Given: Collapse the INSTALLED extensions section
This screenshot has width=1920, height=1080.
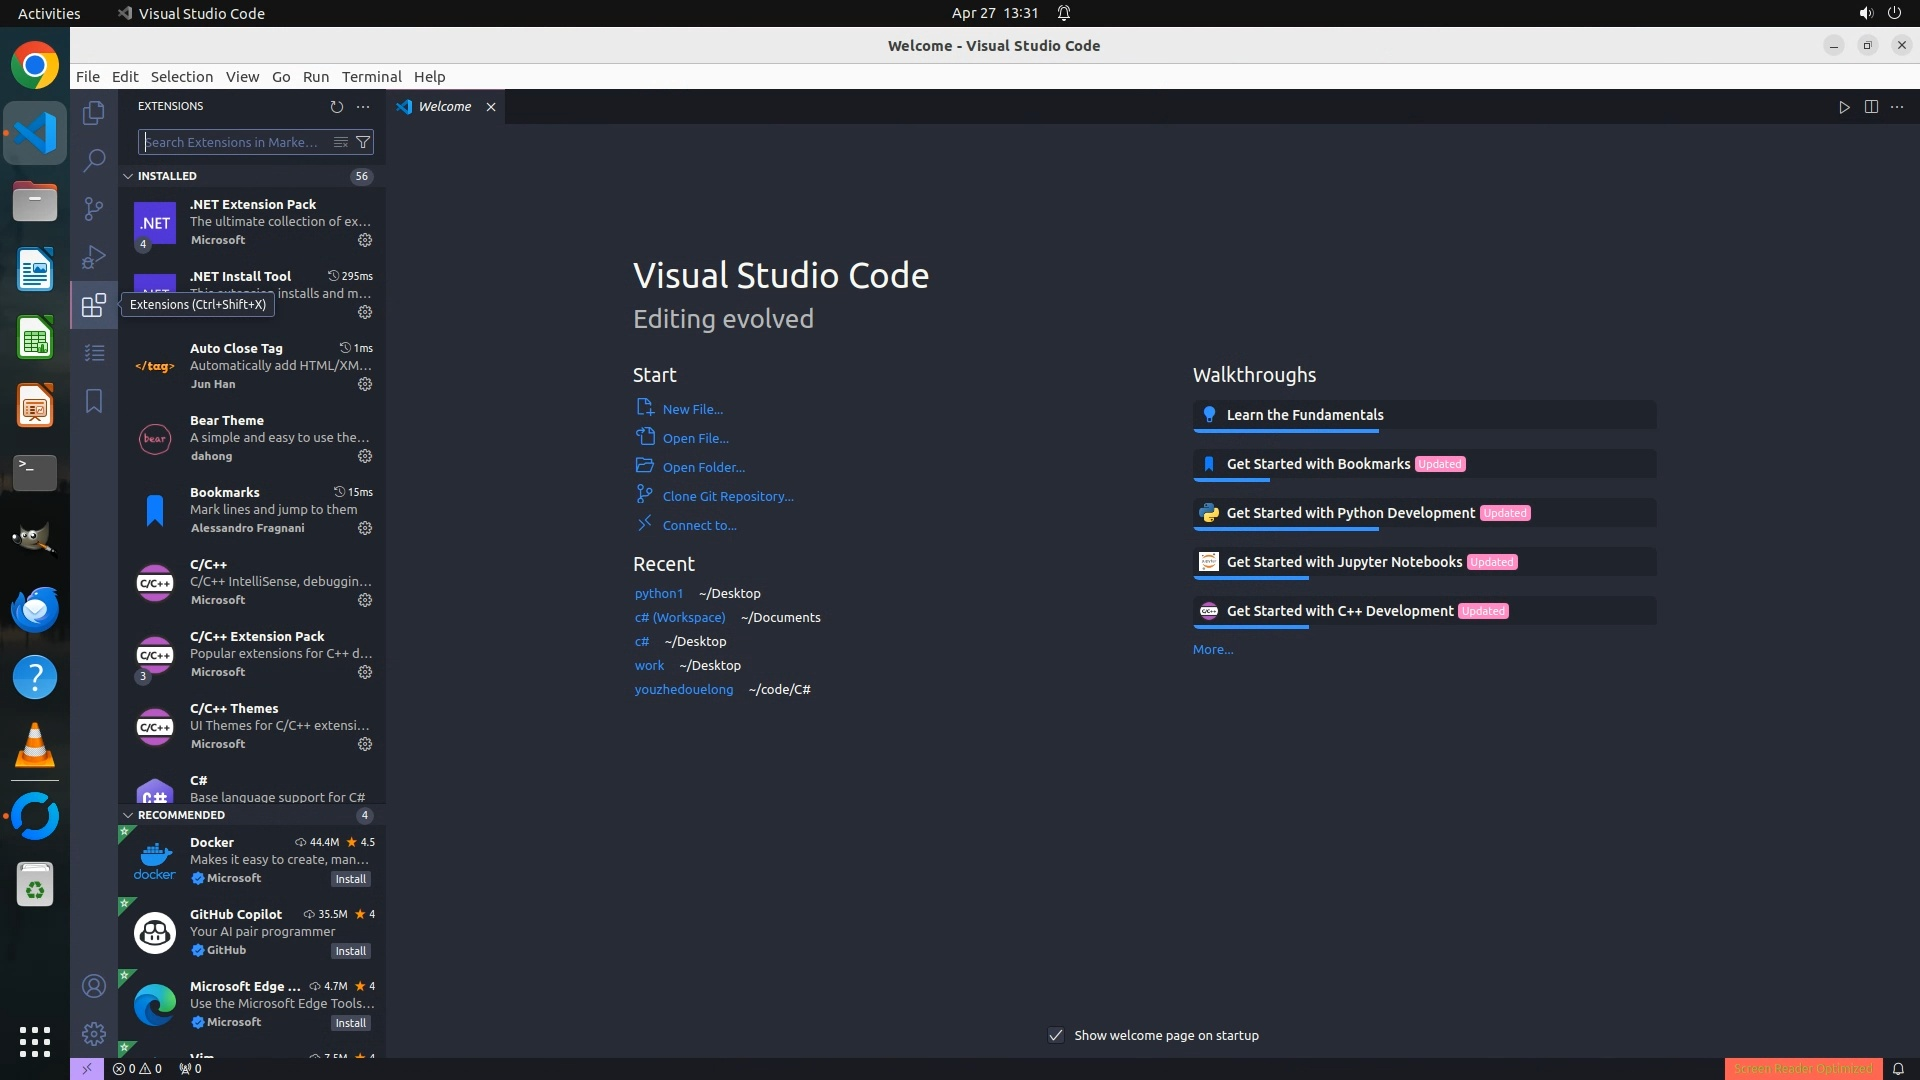Looking at the screenshot, I should 128,176.
